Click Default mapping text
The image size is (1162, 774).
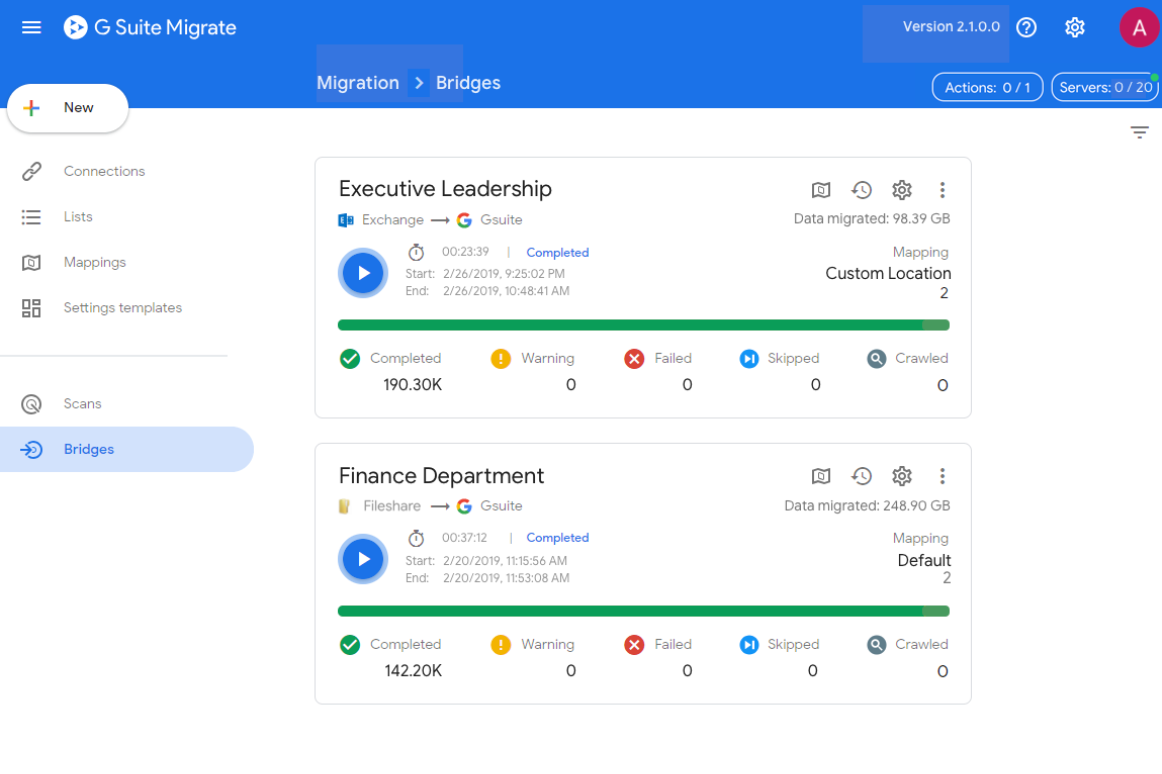point(924,560)
